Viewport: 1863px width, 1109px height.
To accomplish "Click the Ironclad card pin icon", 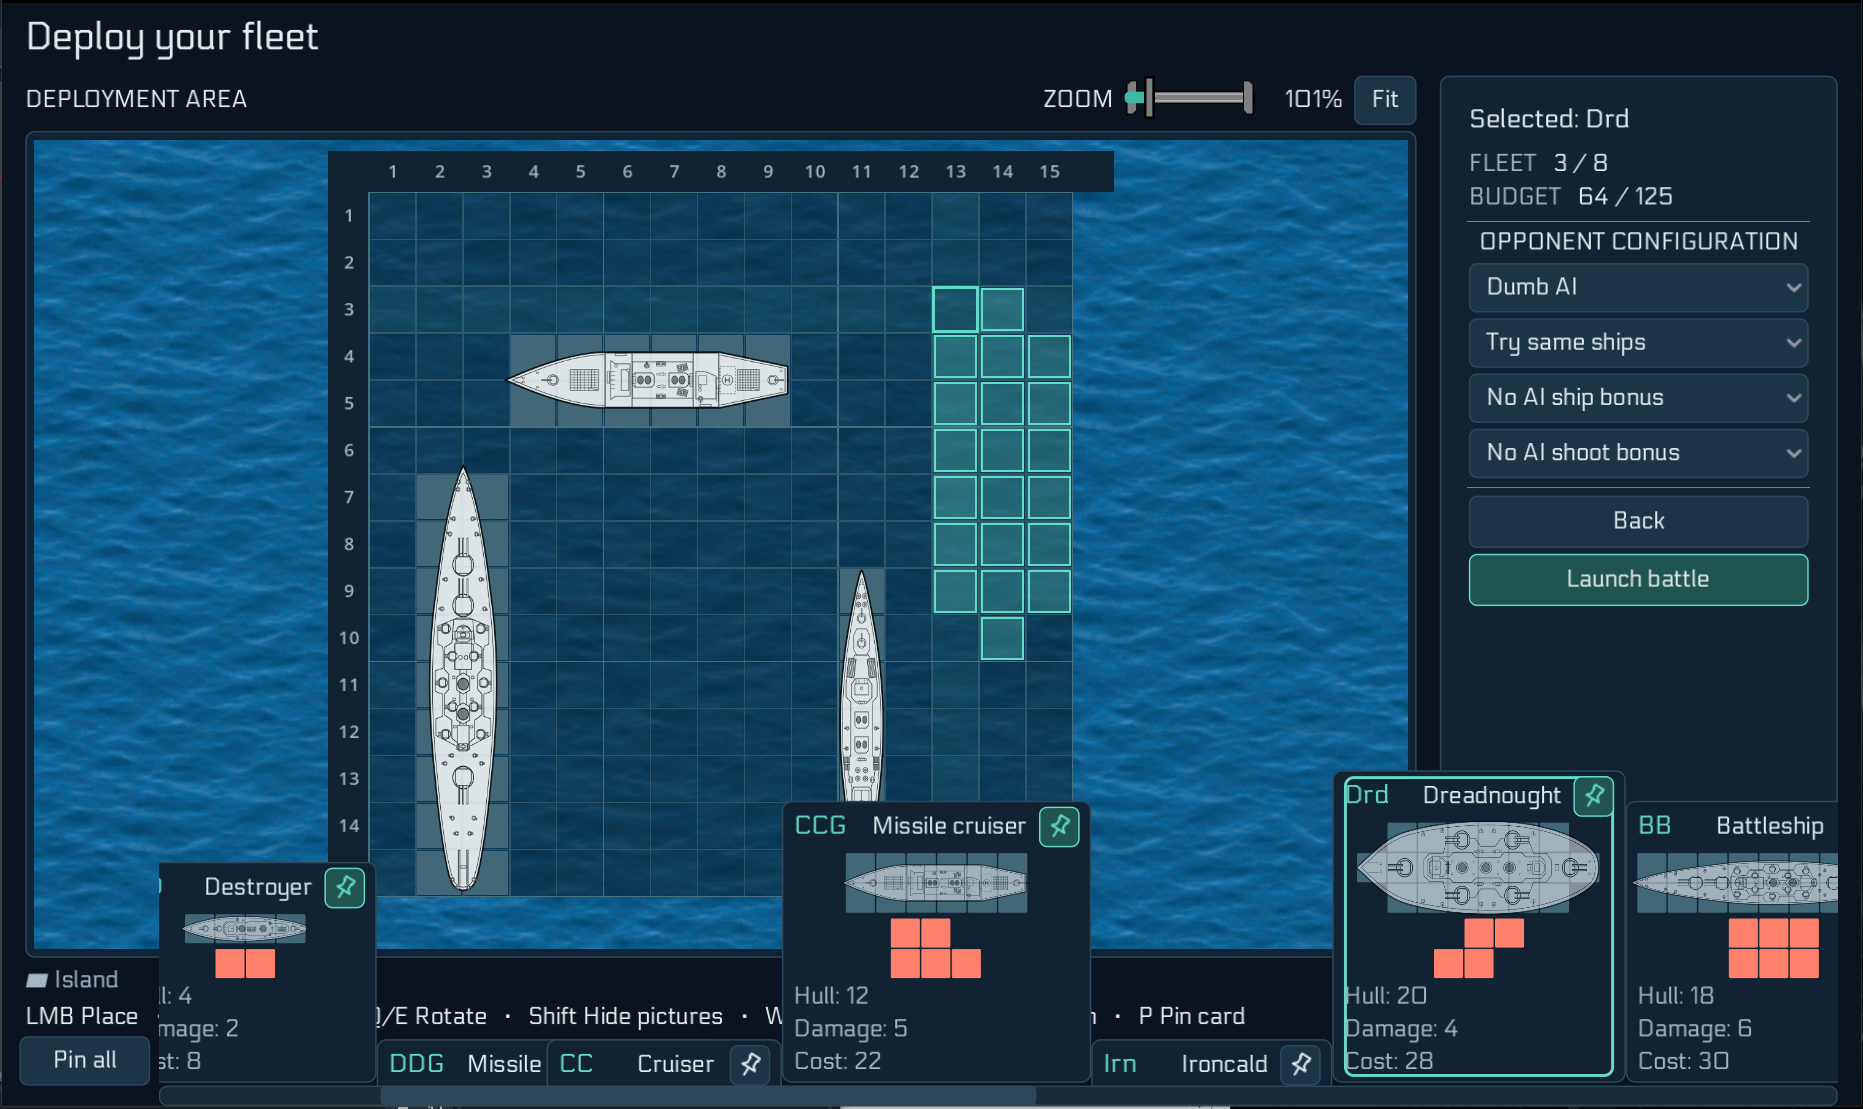I will click(x=1300, y=1064).
